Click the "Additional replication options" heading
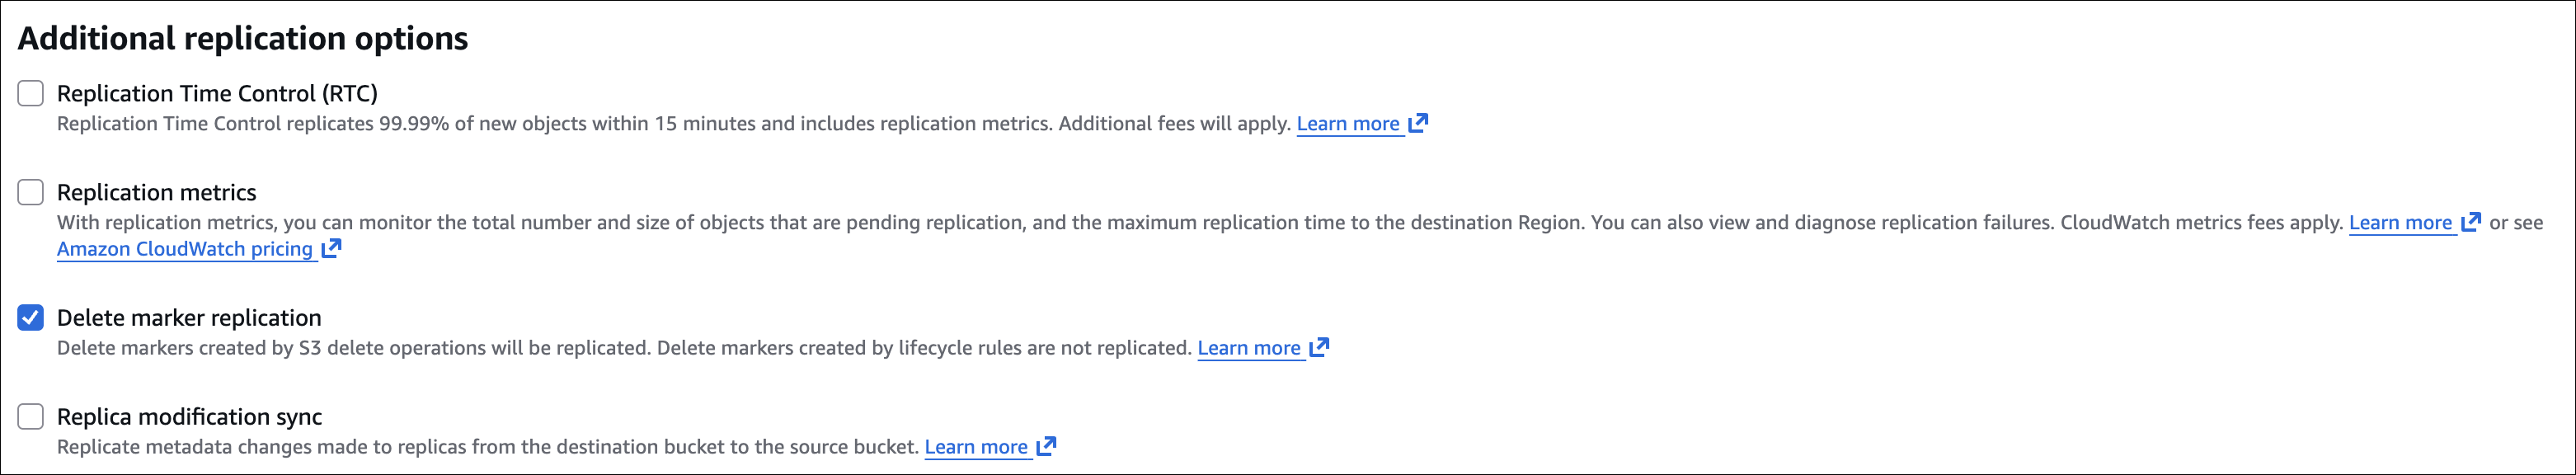 pyautogui.click(x=243, y=38)
